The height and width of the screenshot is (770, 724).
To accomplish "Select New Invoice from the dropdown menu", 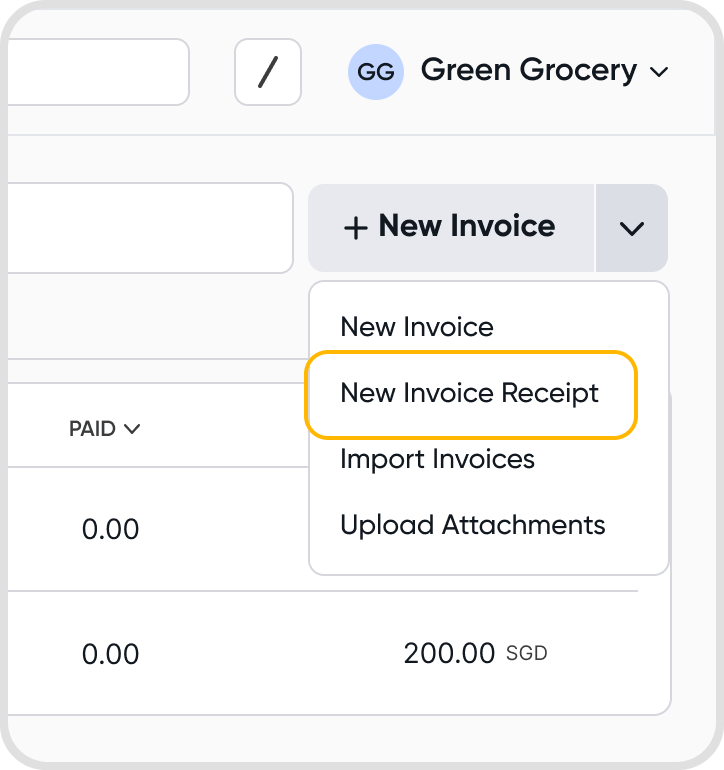I will (417, 327).
